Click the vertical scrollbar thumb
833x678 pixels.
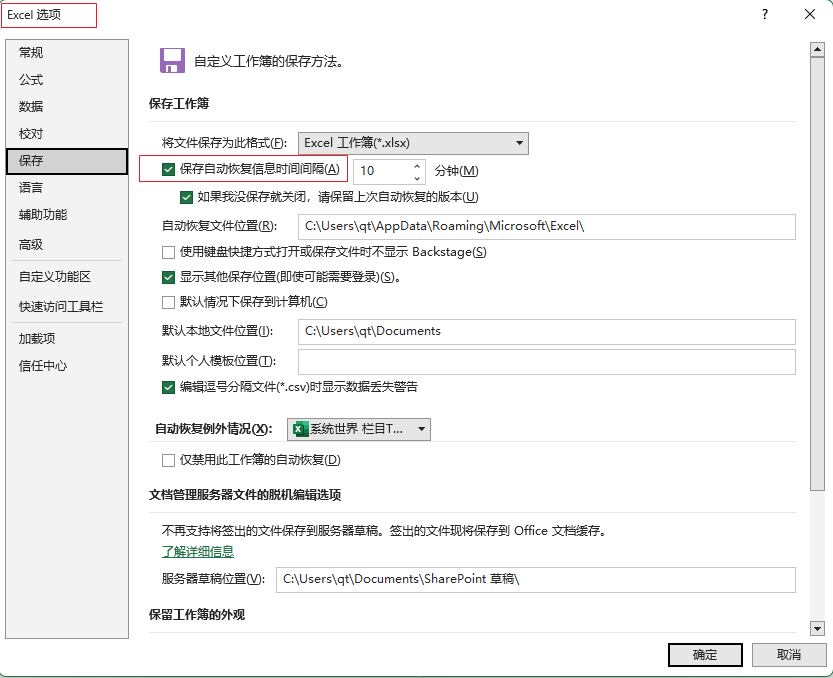click(x=817, y=274)
